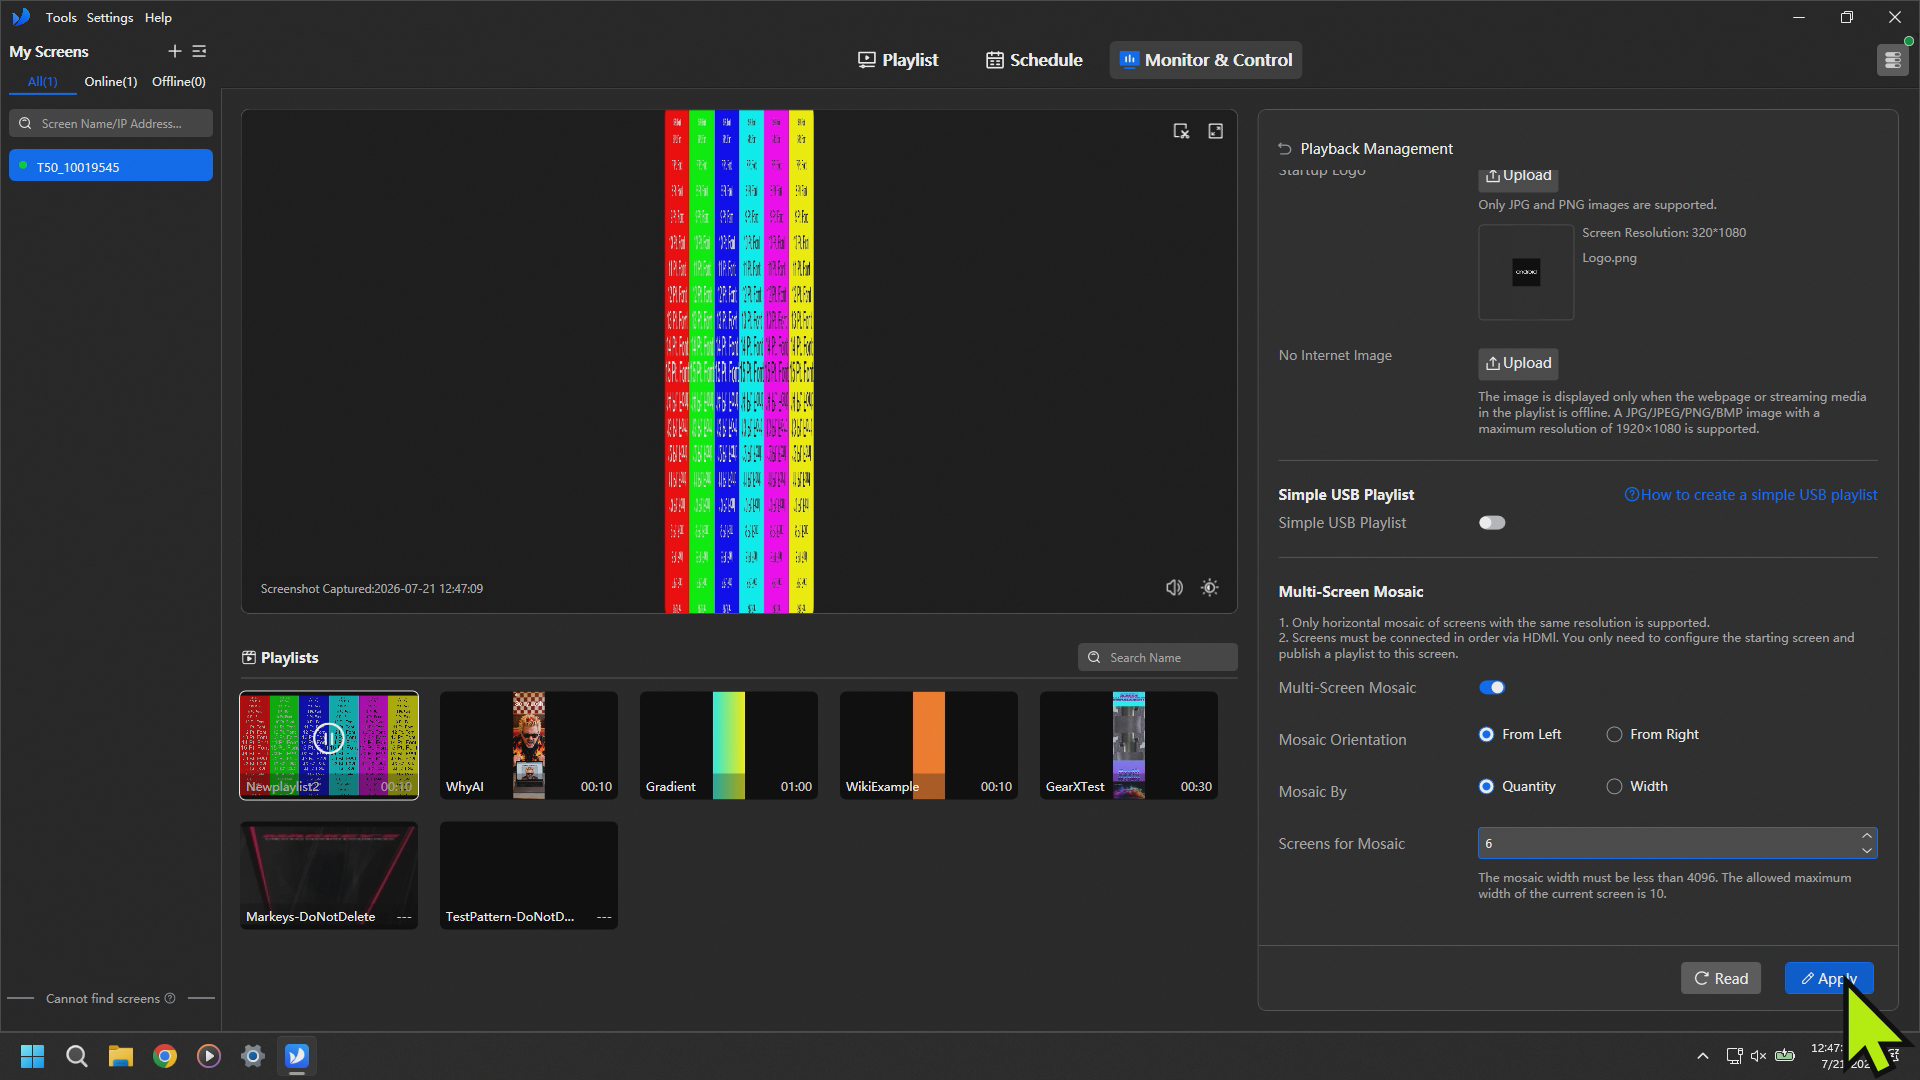Toggle Simple USB Playlist switch

pos(1492,523)
